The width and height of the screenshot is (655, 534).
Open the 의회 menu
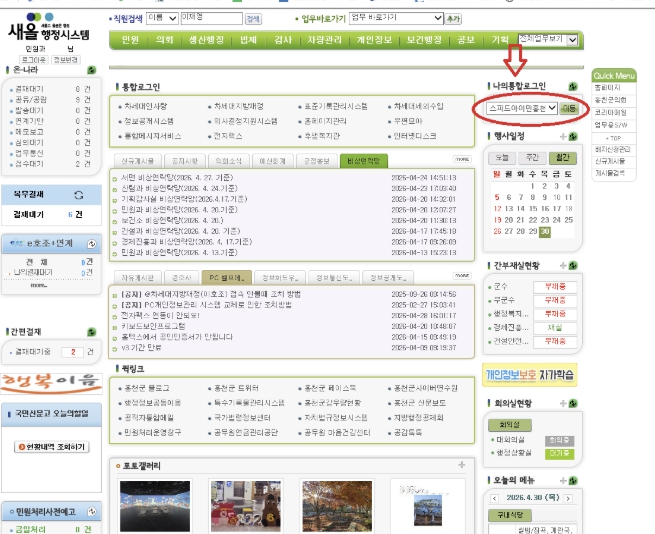(x=164, y=40)
